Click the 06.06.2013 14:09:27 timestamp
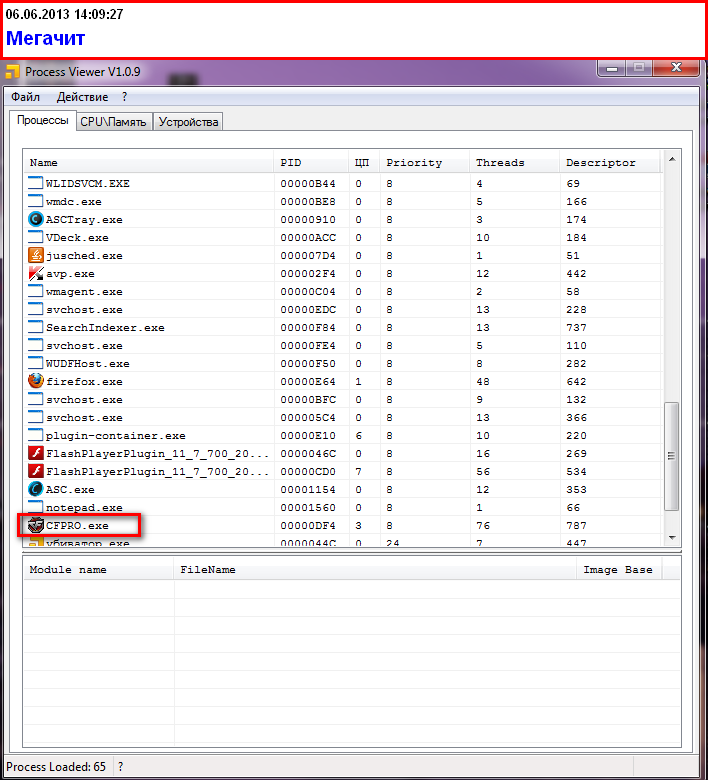 pyautogui.click(x=64, y=14)
